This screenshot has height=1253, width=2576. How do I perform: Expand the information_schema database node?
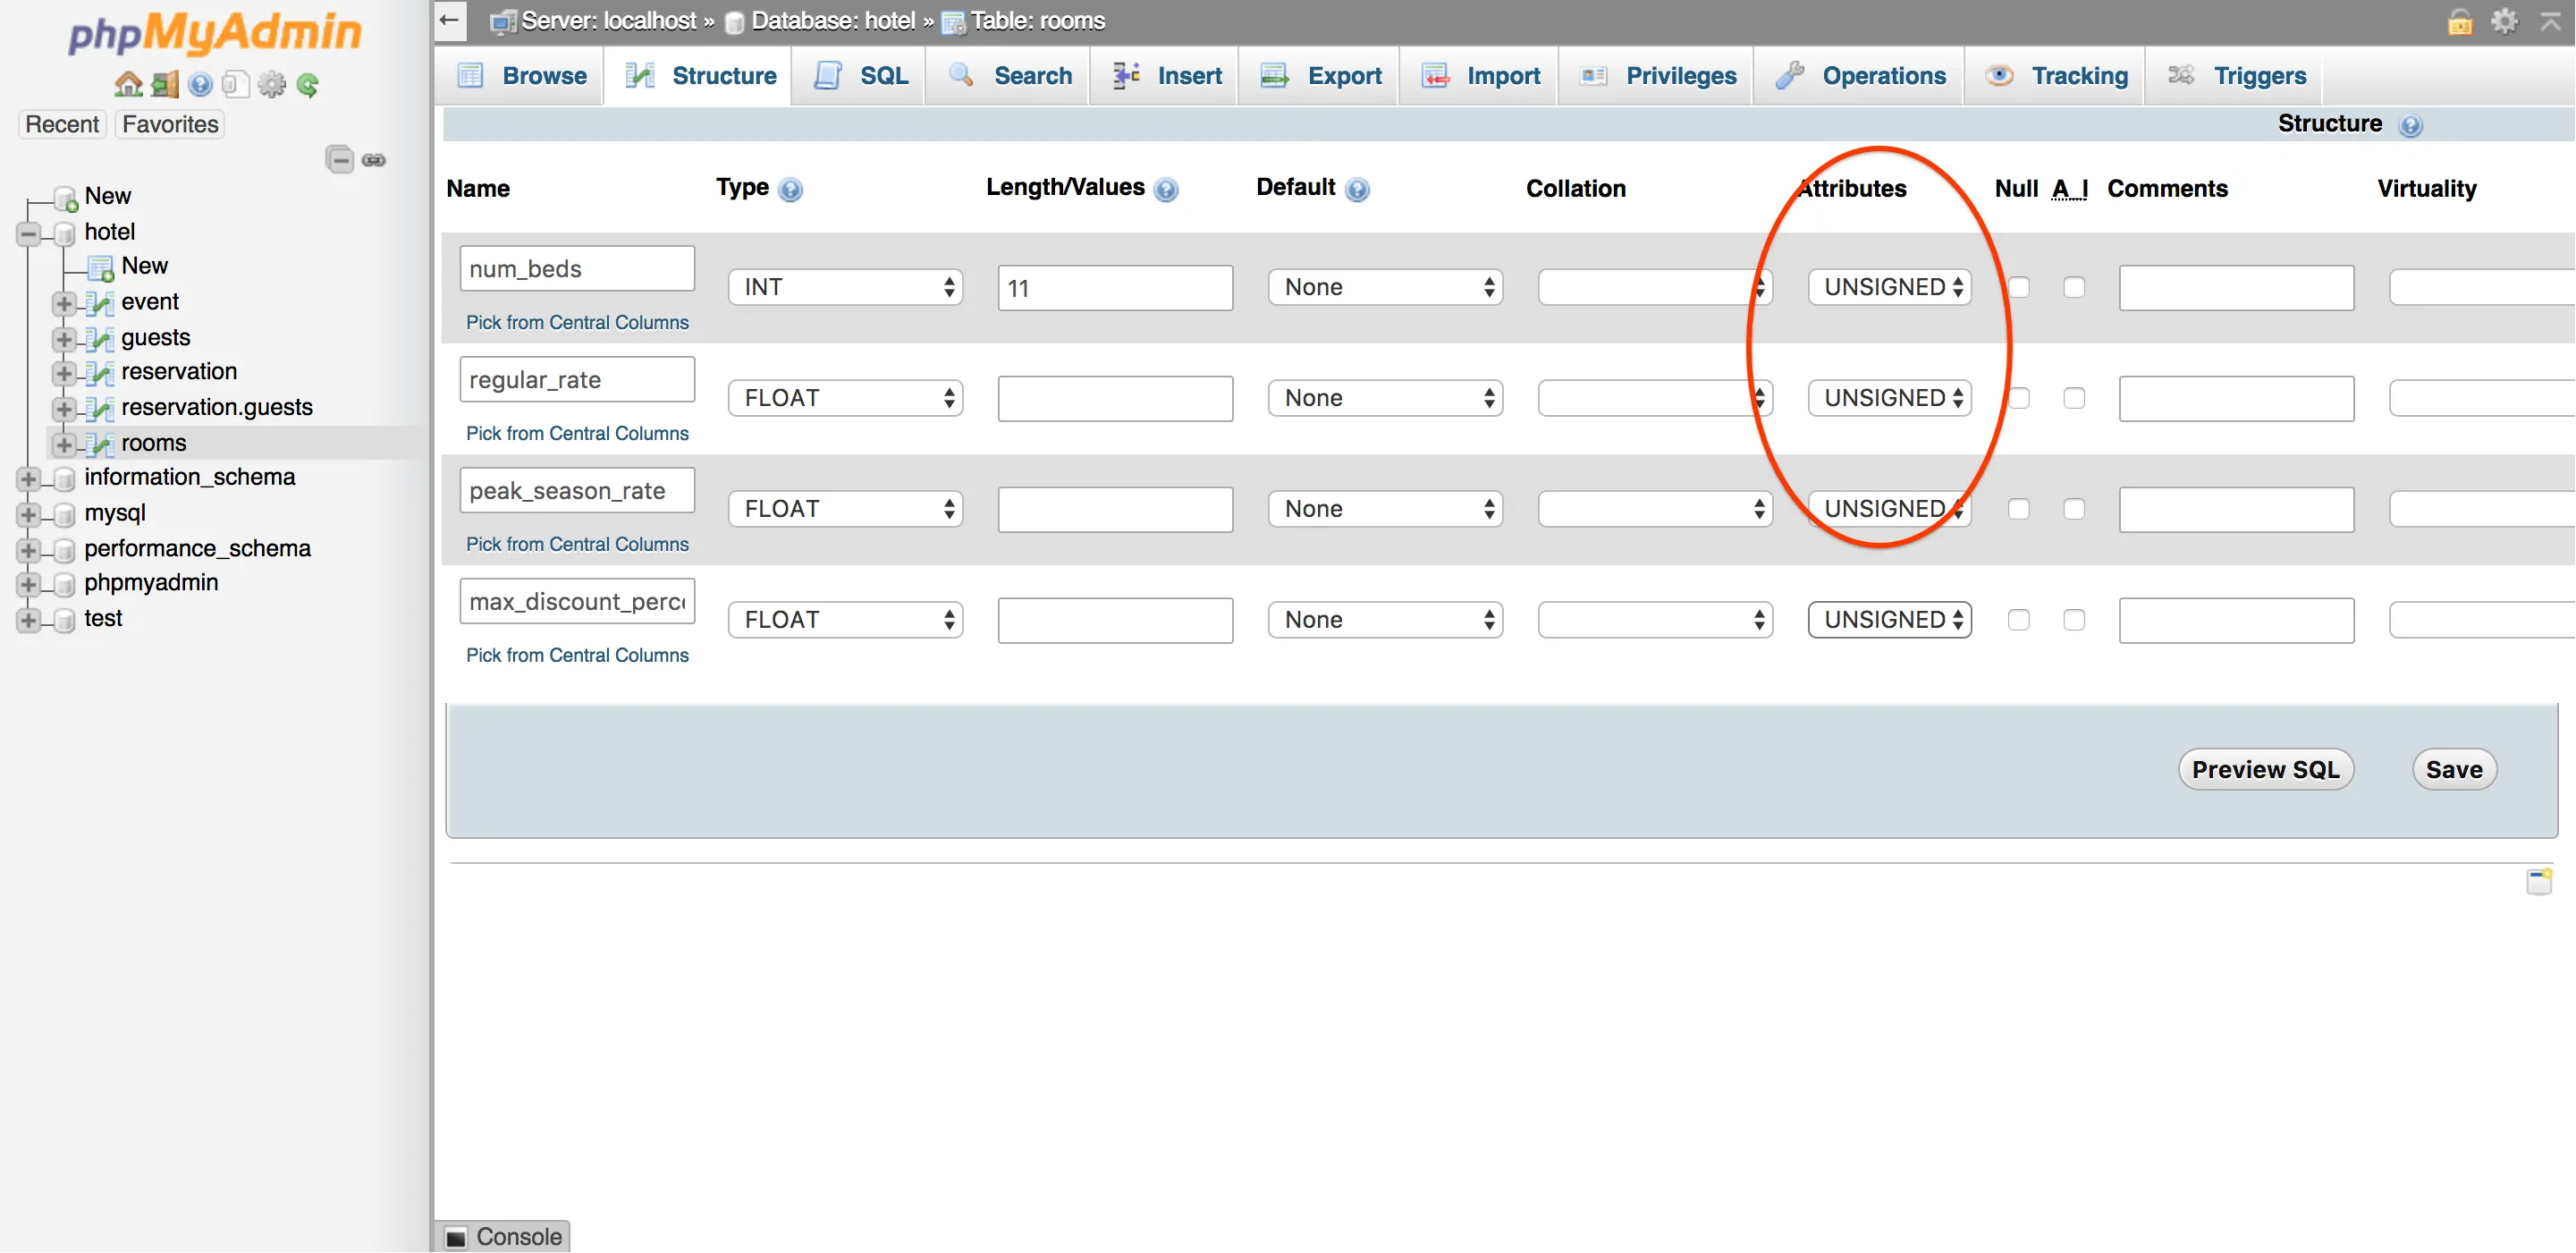coord(28,479)
